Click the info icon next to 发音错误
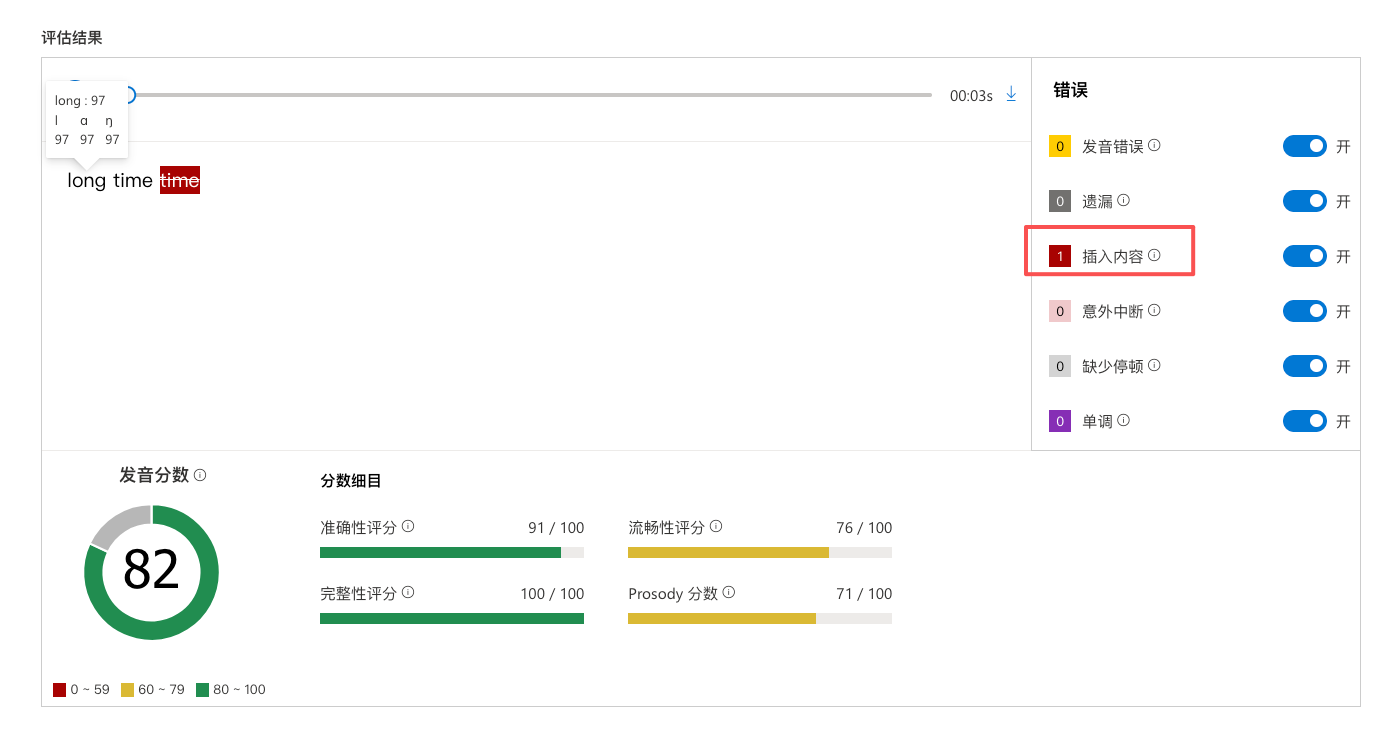 pyautogui.click(x=1154, y=146)
